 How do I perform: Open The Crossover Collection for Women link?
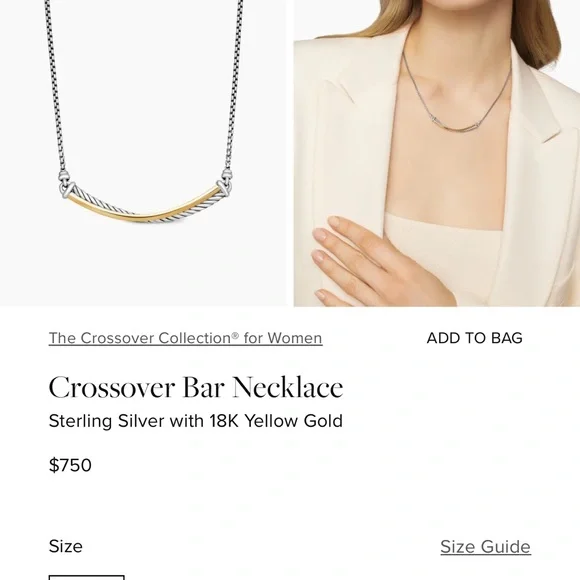185,338
